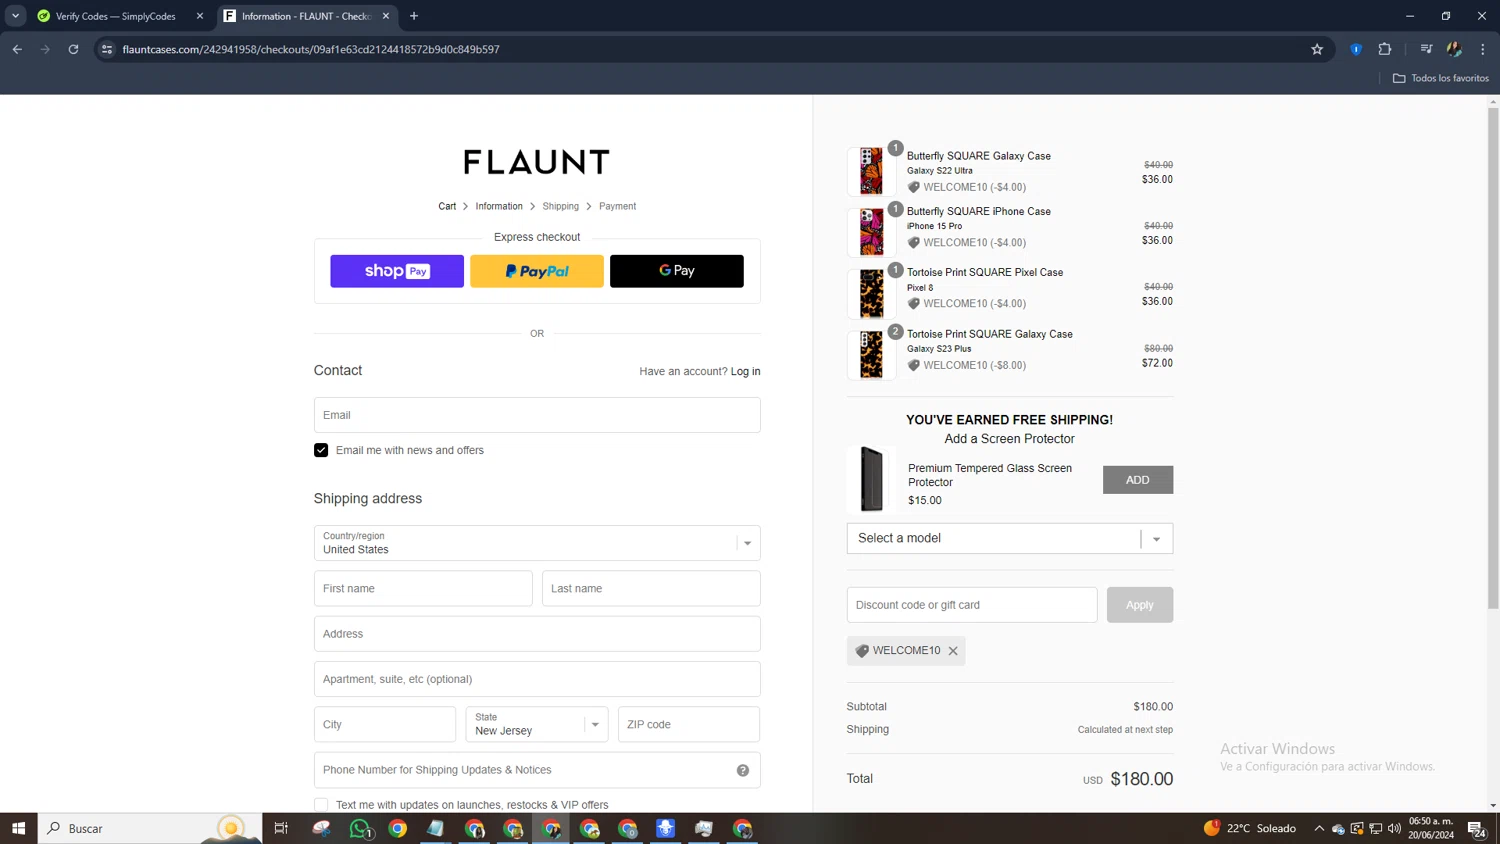The height and width of the screenshot is (844, 1500).
Task: Open the Bitwarden shield extension icon
Action: 1356,49
